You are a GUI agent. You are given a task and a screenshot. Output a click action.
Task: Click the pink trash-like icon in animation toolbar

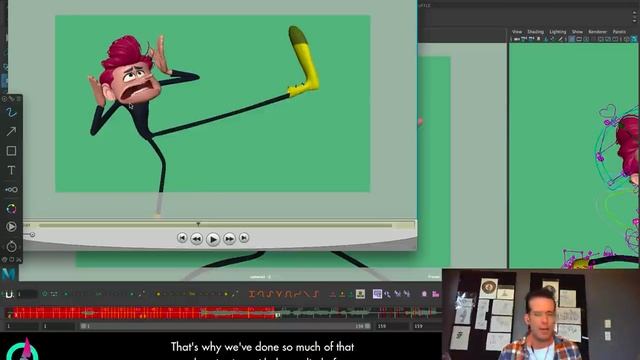(x=424, y=294)
